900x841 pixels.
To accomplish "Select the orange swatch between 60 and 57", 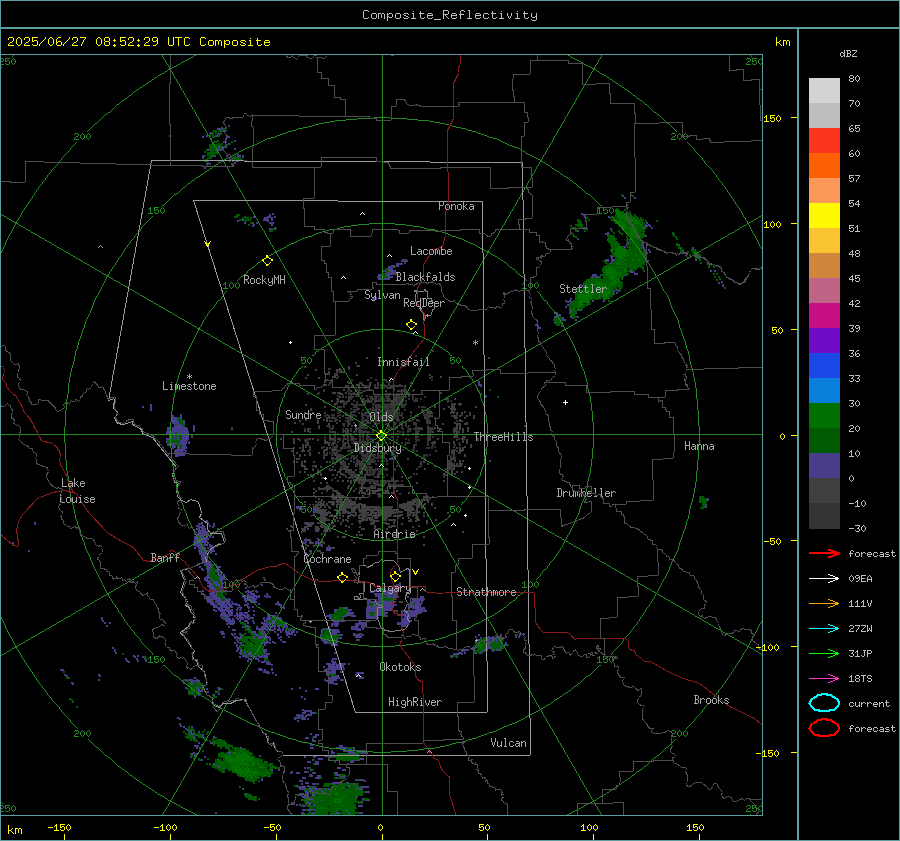I will coord(824,165).
